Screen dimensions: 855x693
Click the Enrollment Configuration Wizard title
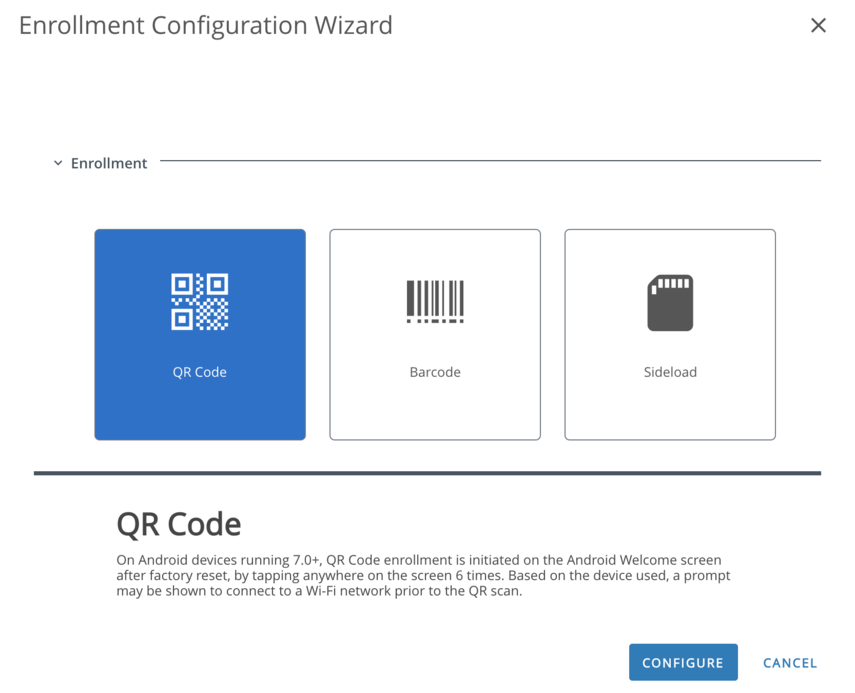tap(205, 26)
